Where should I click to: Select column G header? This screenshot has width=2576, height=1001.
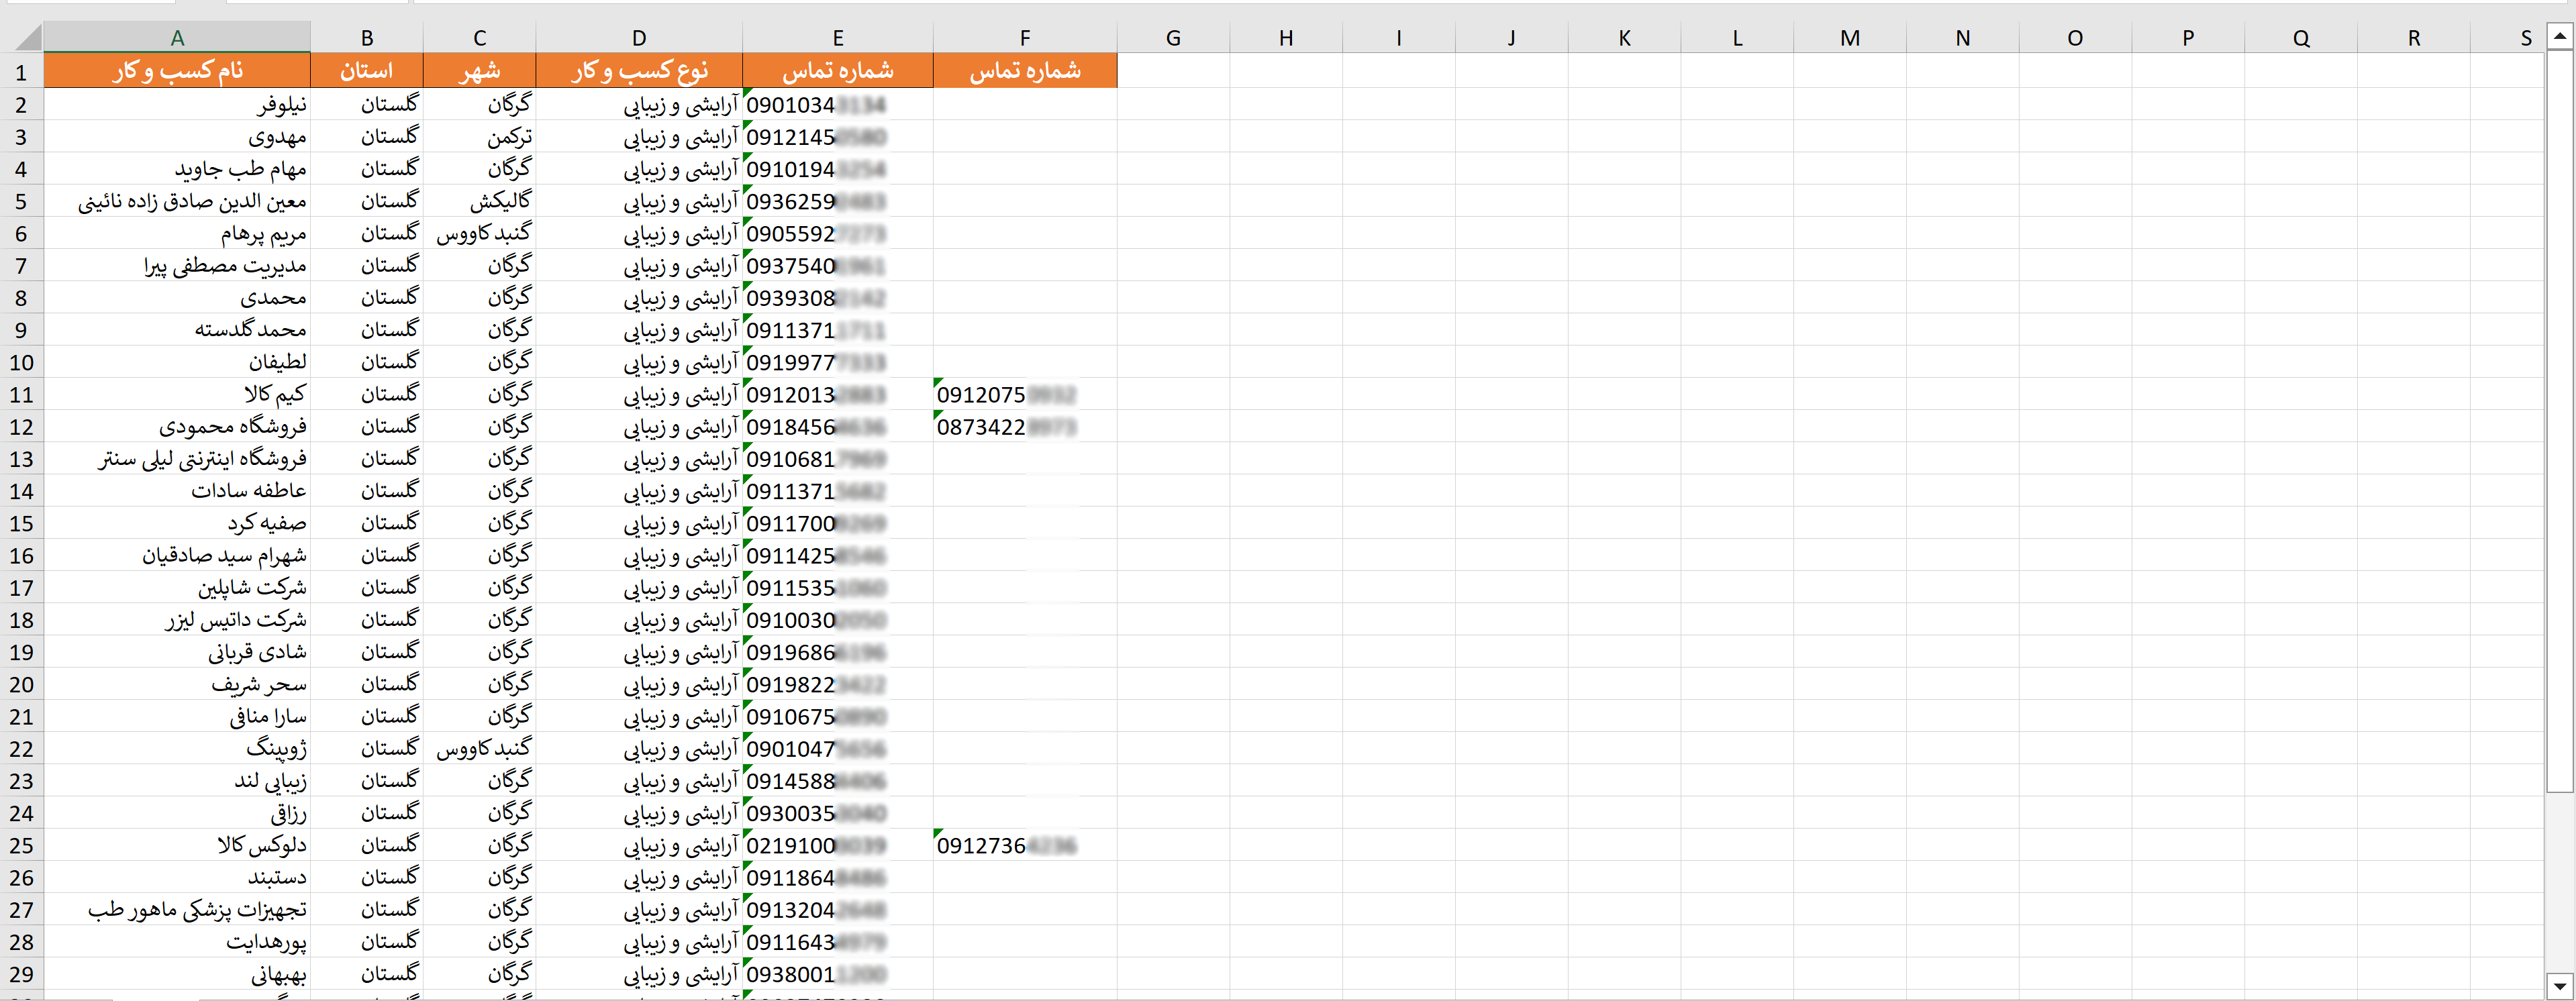pyautogui.click(x=1173, y=38)
